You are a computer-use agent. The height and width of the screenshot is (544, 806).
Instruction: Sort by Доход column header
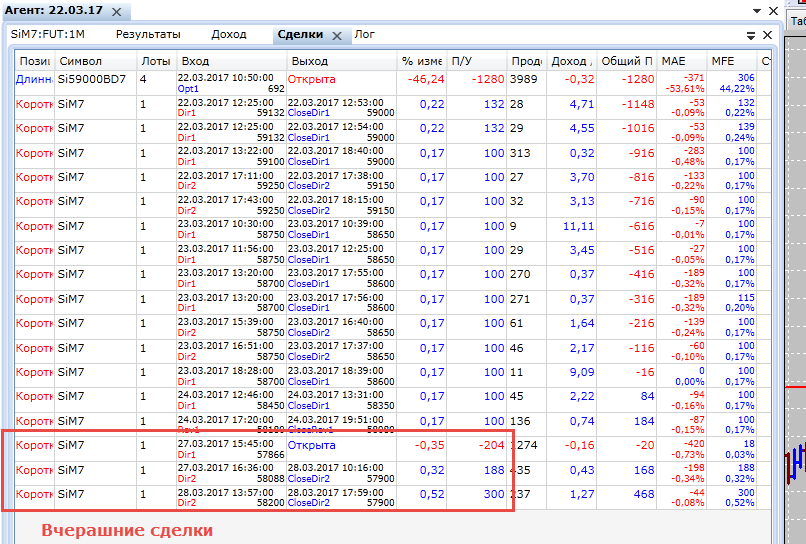point(572,61)
